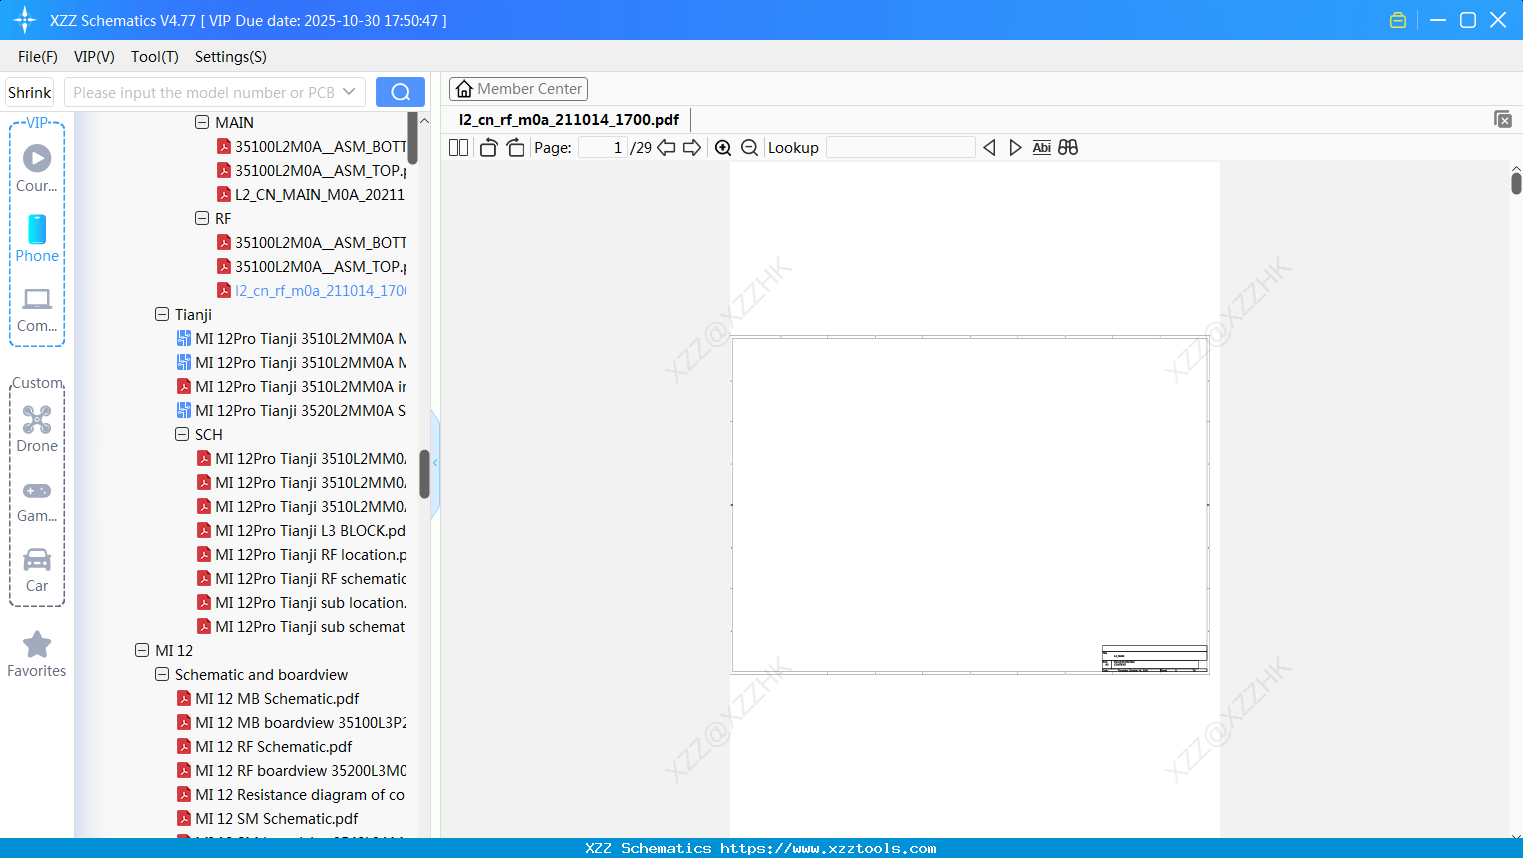Viewport: 1523px width, 858px height.
Task: Close the open document panel icon
Action: coord(1503,120)
